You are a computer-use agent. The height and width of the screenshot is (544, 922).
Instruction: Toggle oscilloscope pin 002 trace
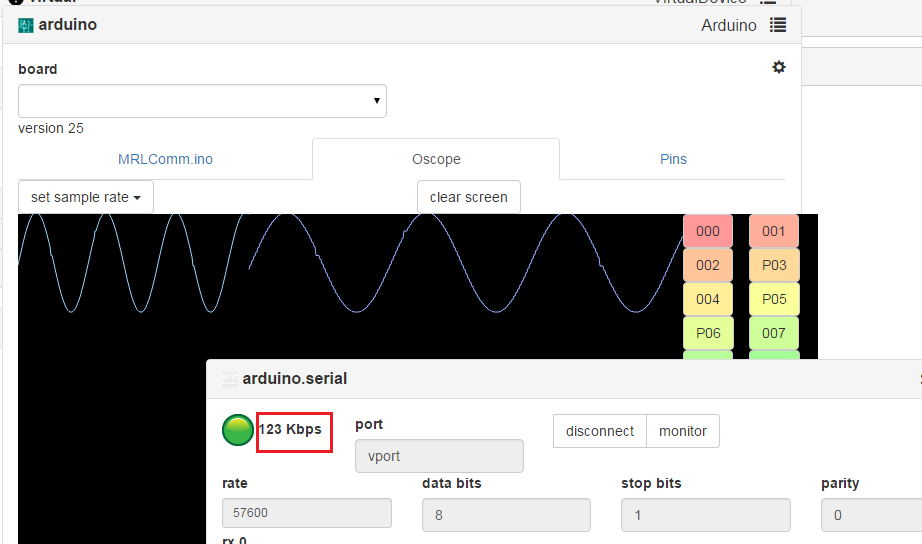point(708,265)
